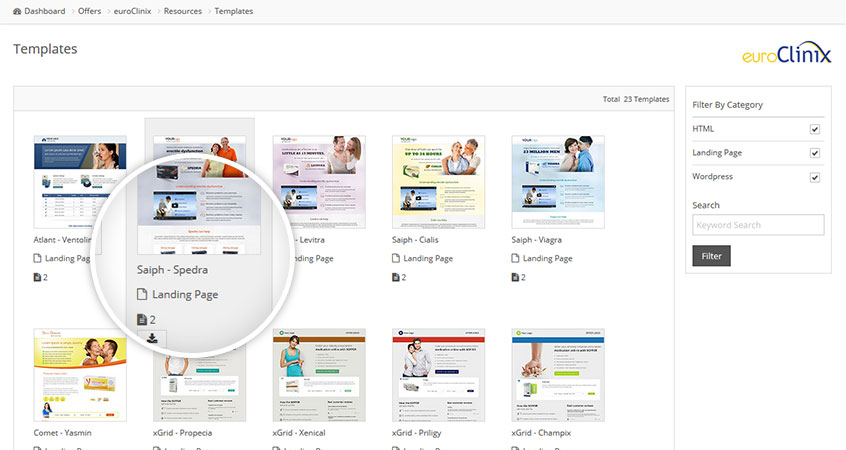Click the xGrid - Champix title
This screenshot has height=450, width=846.
pyautogui.click(x=541, y=433)
